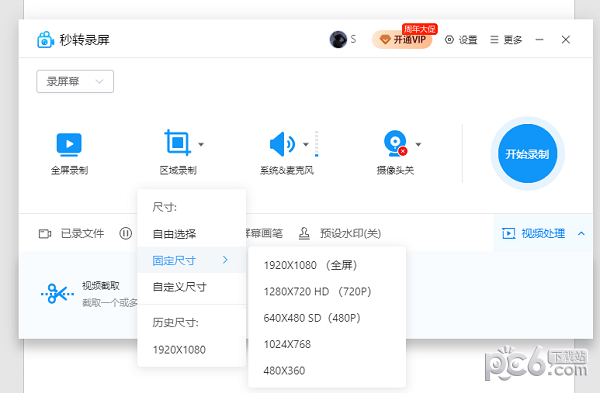Open 已录文件 recorded files
Screen dimensions: 600x393
point(72,233)
